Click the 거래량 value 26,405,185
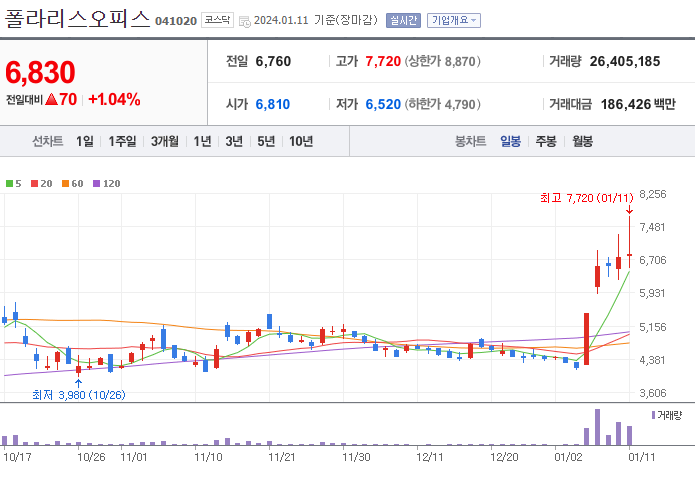Image resolution: width=695 pixels, height=484 pixels. click(x=625, y=61)
